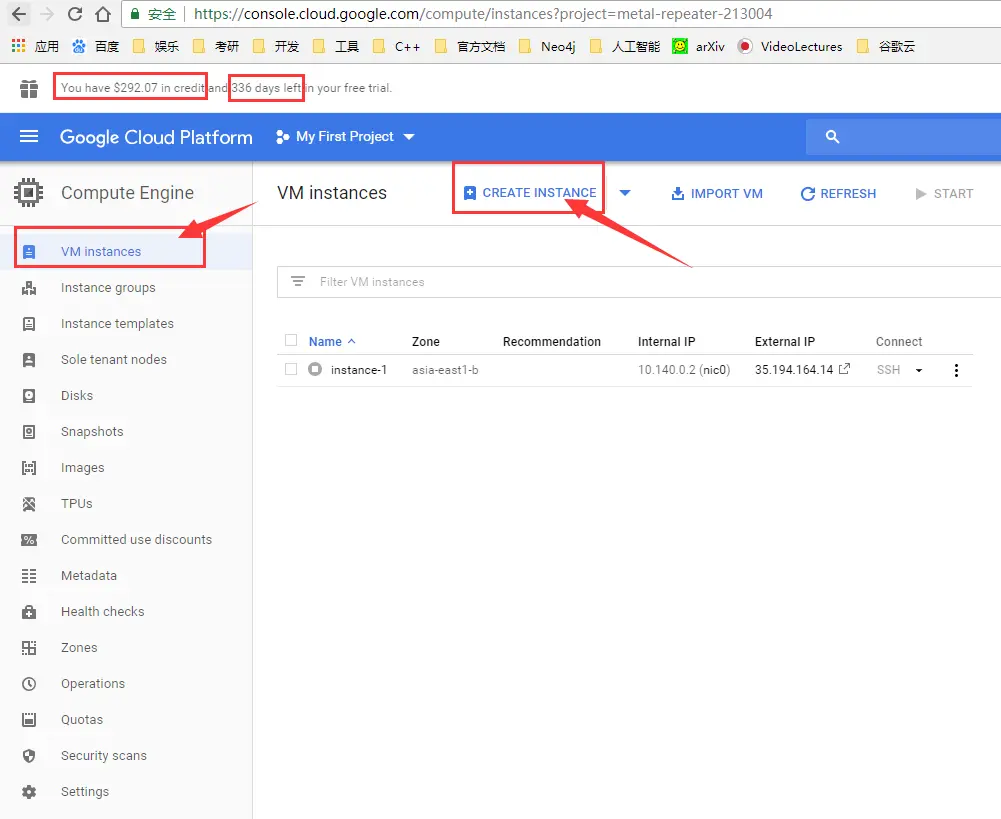Open the C++ bookmark folder
Image resolution: width=1001 pixels, height=819 pixels.
(396, 47)
